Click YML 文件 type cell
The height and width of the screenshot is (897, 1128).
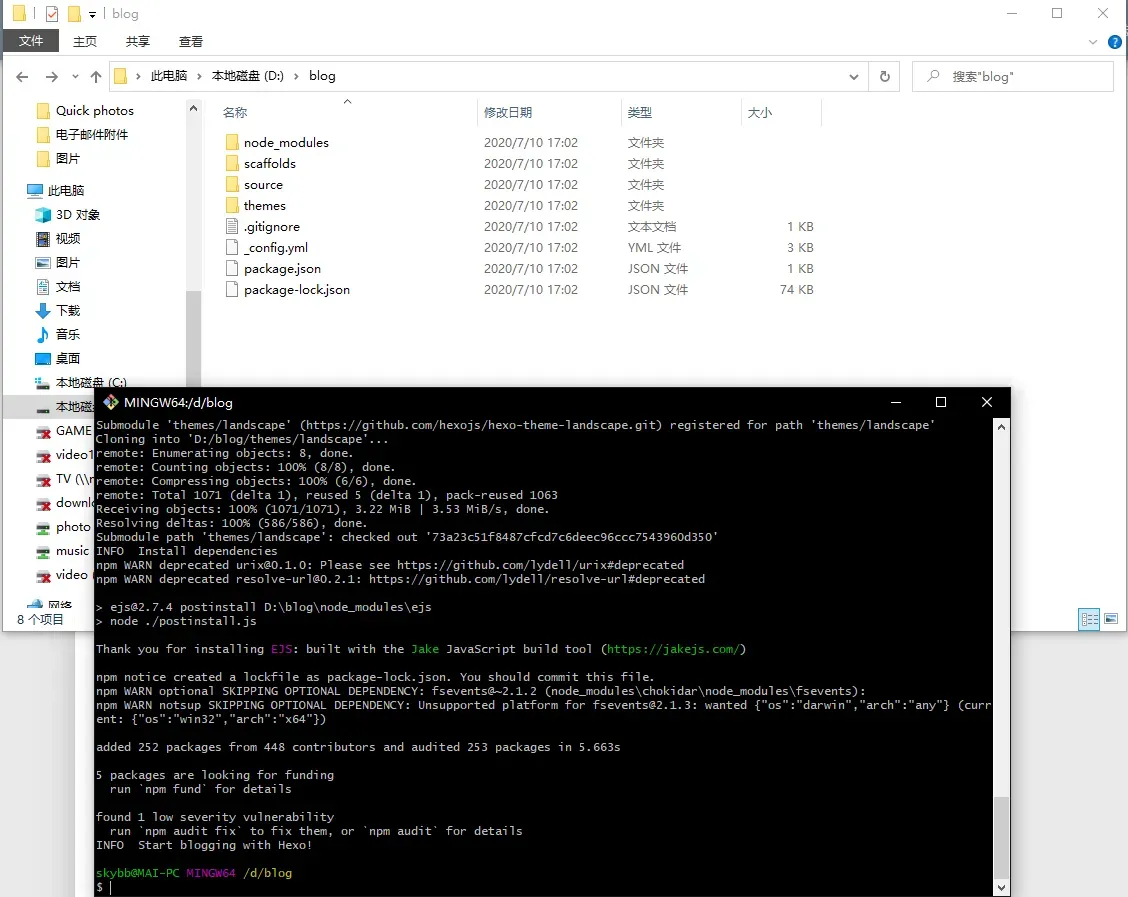654,247
